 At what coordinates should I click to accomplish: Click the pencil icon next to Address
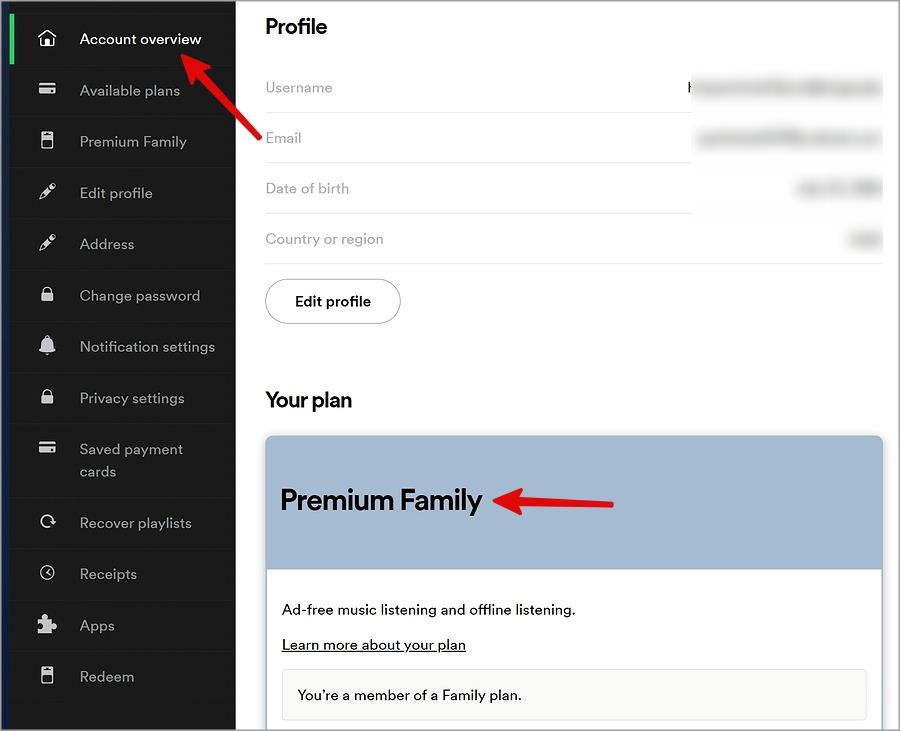[47, 243]
